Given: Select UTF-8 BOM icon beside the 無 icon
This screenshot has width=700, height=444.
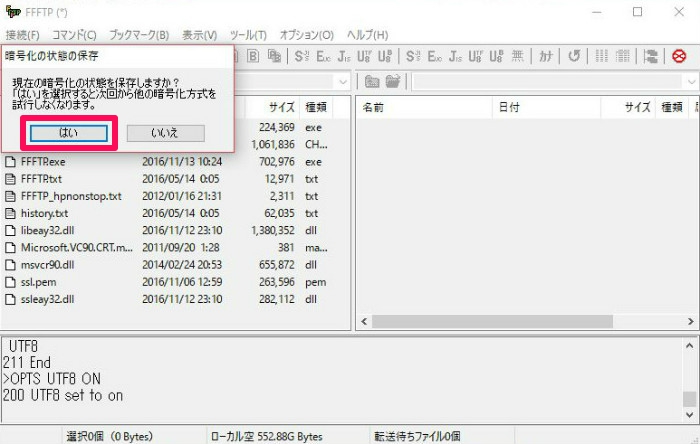Looking at the screenshot, I should pyautogui.click(x=496, y=56).
